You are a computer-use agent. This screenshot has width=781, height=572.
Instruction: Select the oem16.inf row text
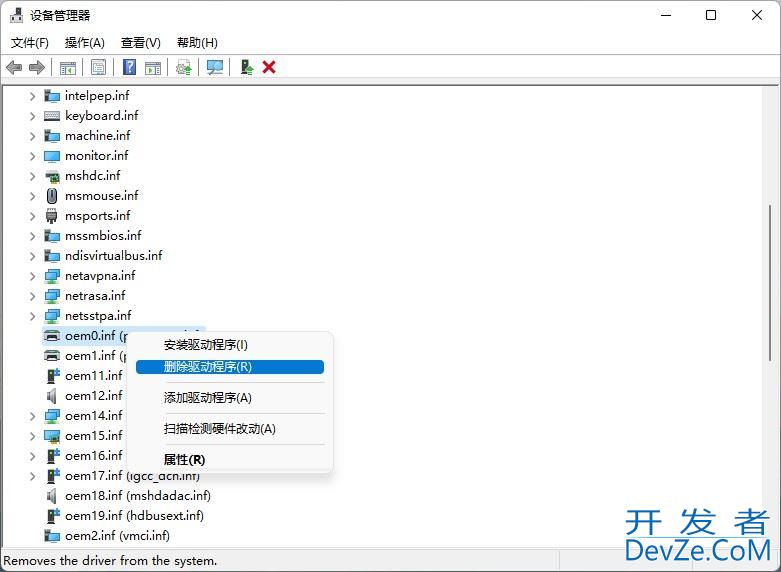[94, 456]
